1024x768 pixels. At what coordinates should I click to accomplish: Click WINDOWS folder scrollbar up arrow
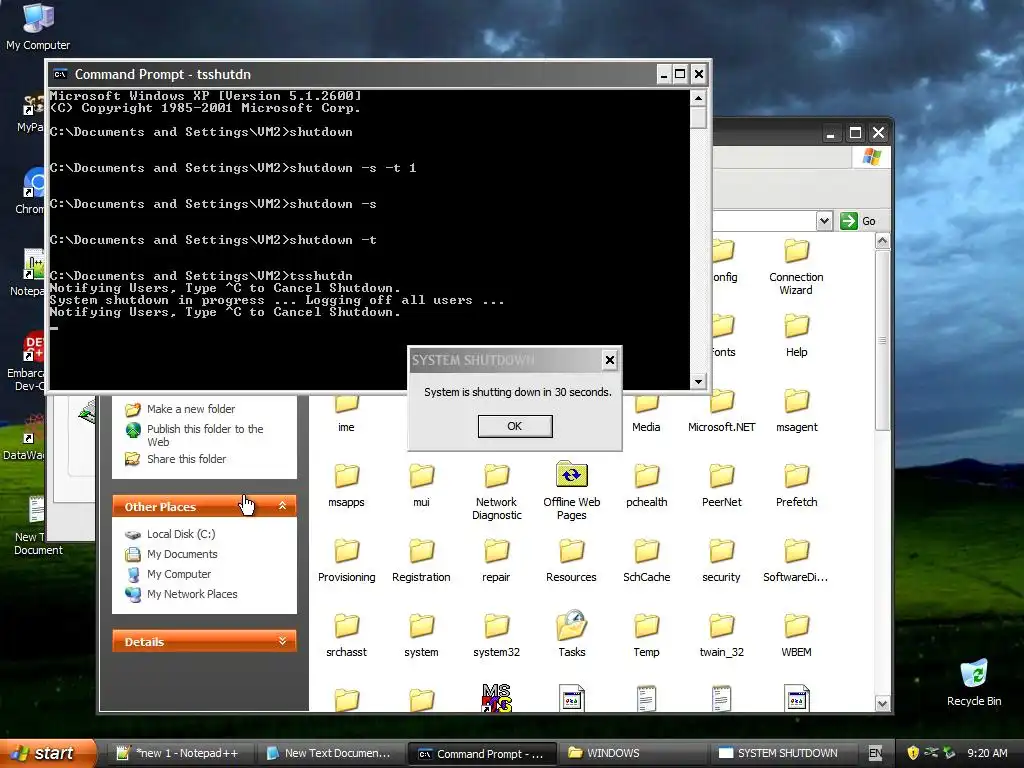(x=882, y=241)
